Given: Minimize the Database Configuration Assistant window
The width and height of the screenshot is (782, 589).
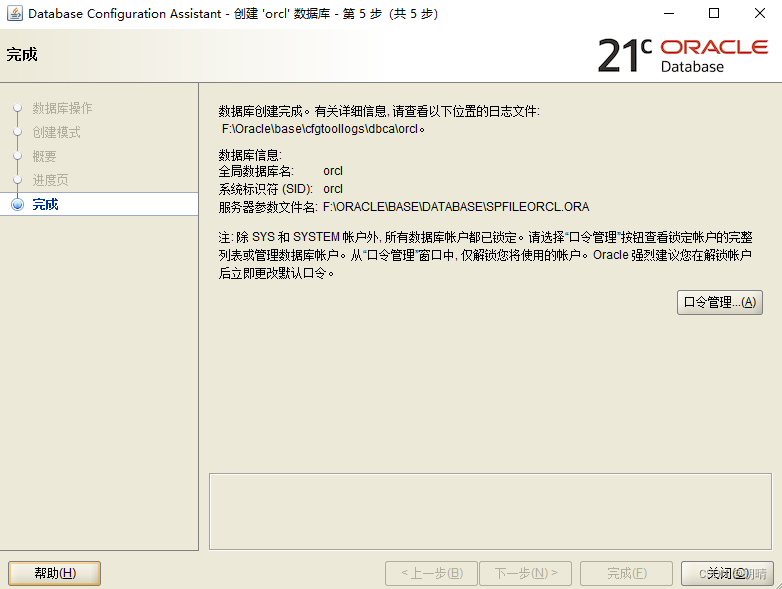Looking at the screenshot, I should coord(669,13).
